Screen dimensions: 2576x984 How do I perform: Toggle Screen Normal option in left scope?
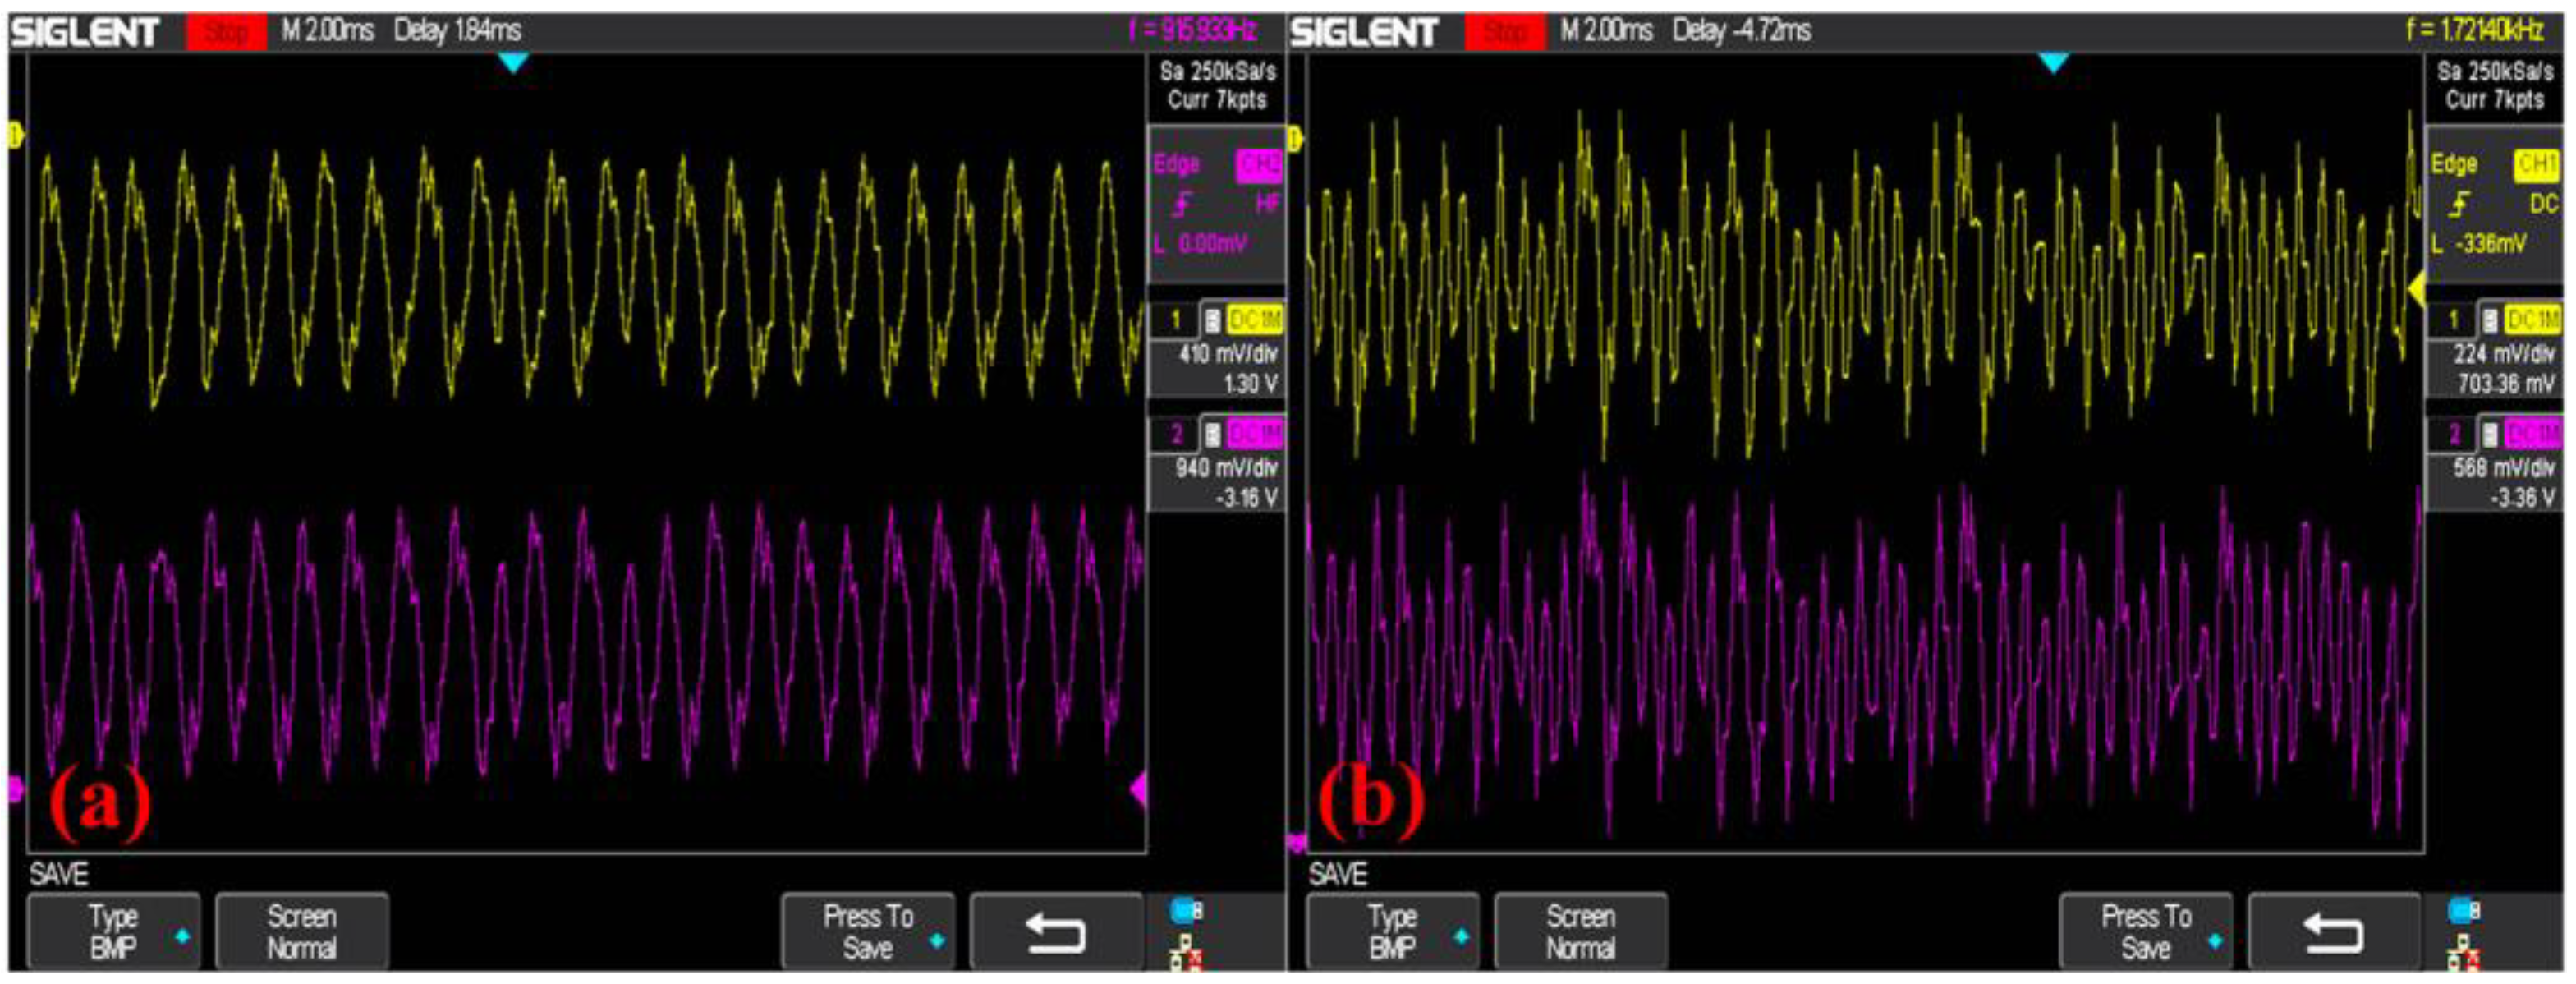(301, 933)
